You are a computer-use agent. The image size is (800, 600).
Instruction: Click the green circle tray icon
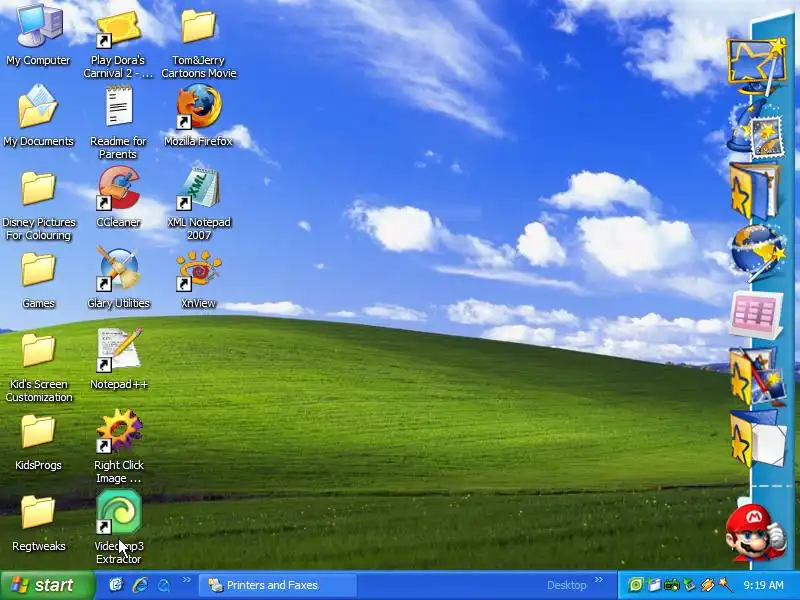tap(636, 585)
